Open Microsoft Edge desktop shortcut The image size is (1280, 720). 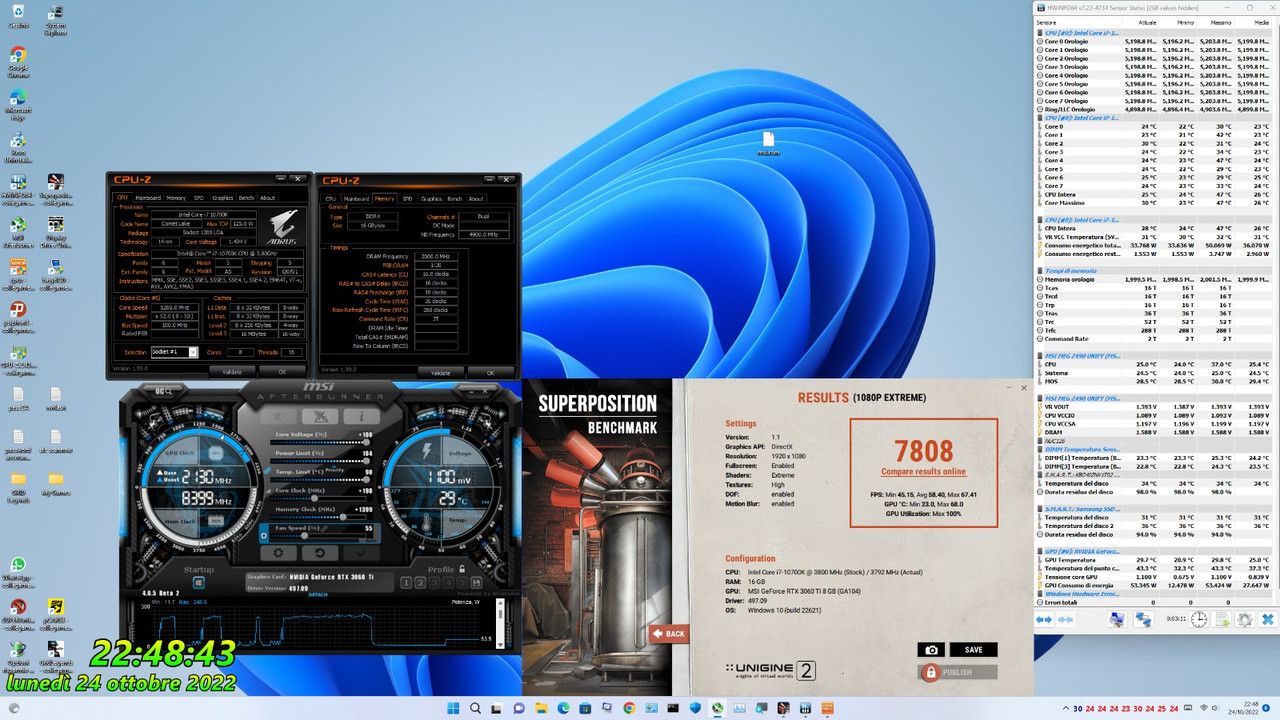18,104
